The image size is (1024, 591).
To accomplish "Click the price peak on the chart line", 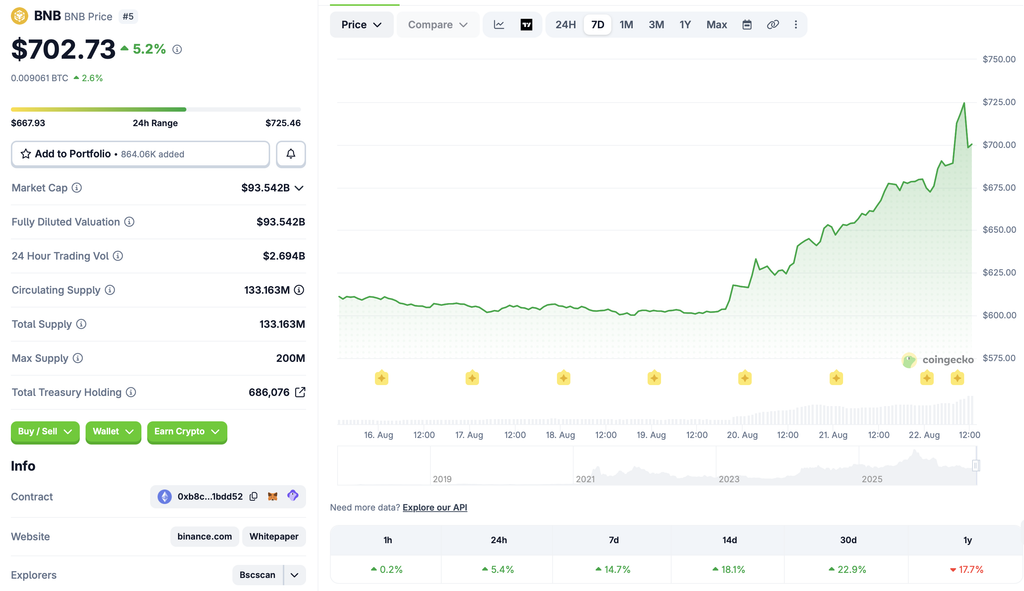I will click(964, 103).
